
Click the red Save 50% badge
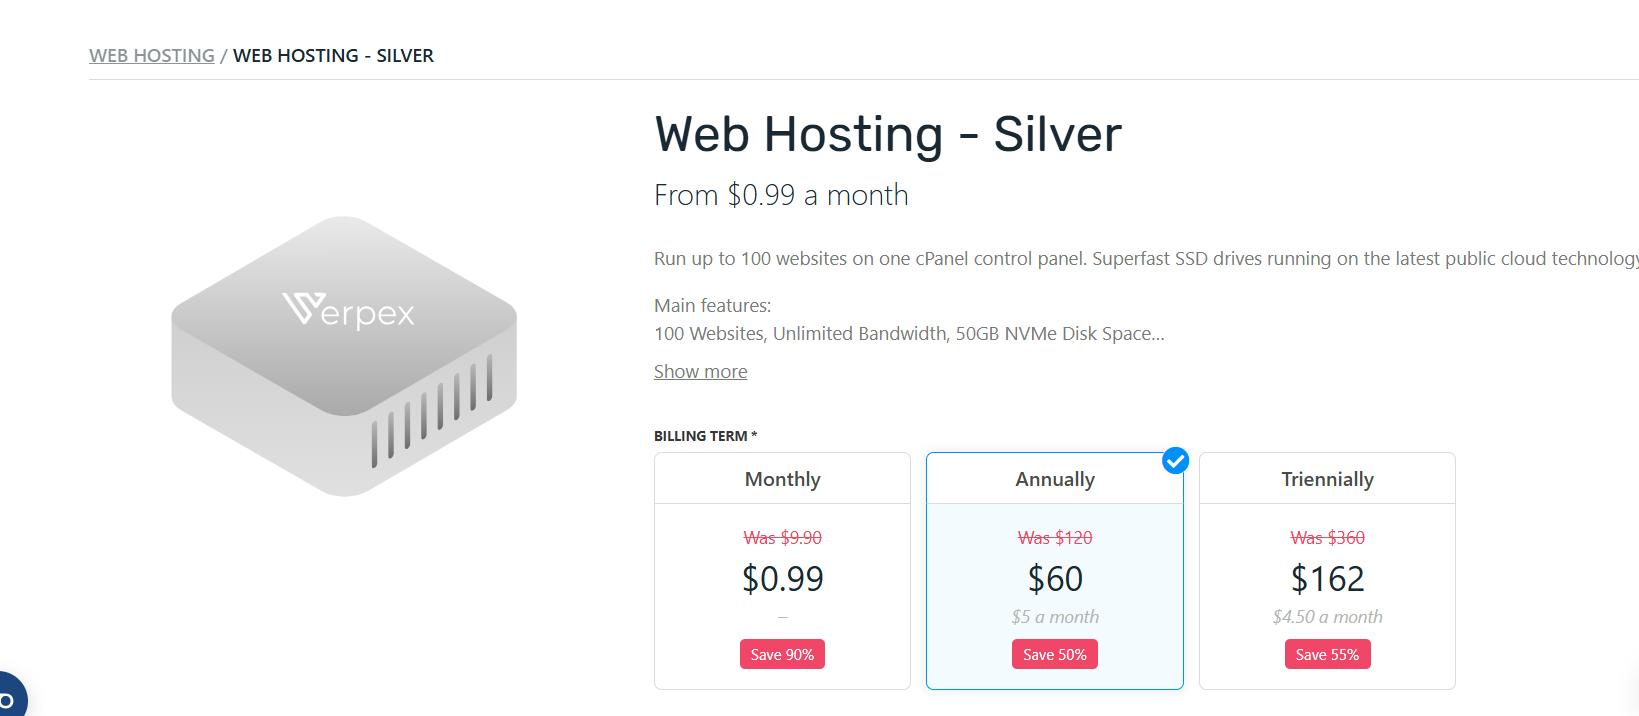[x=1054, y=654]
